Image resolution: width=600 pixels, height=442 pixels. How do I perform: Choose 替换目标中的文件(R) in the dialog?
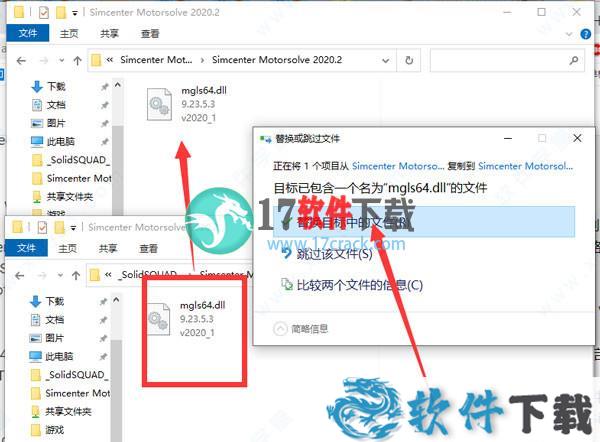click(424, 222)
